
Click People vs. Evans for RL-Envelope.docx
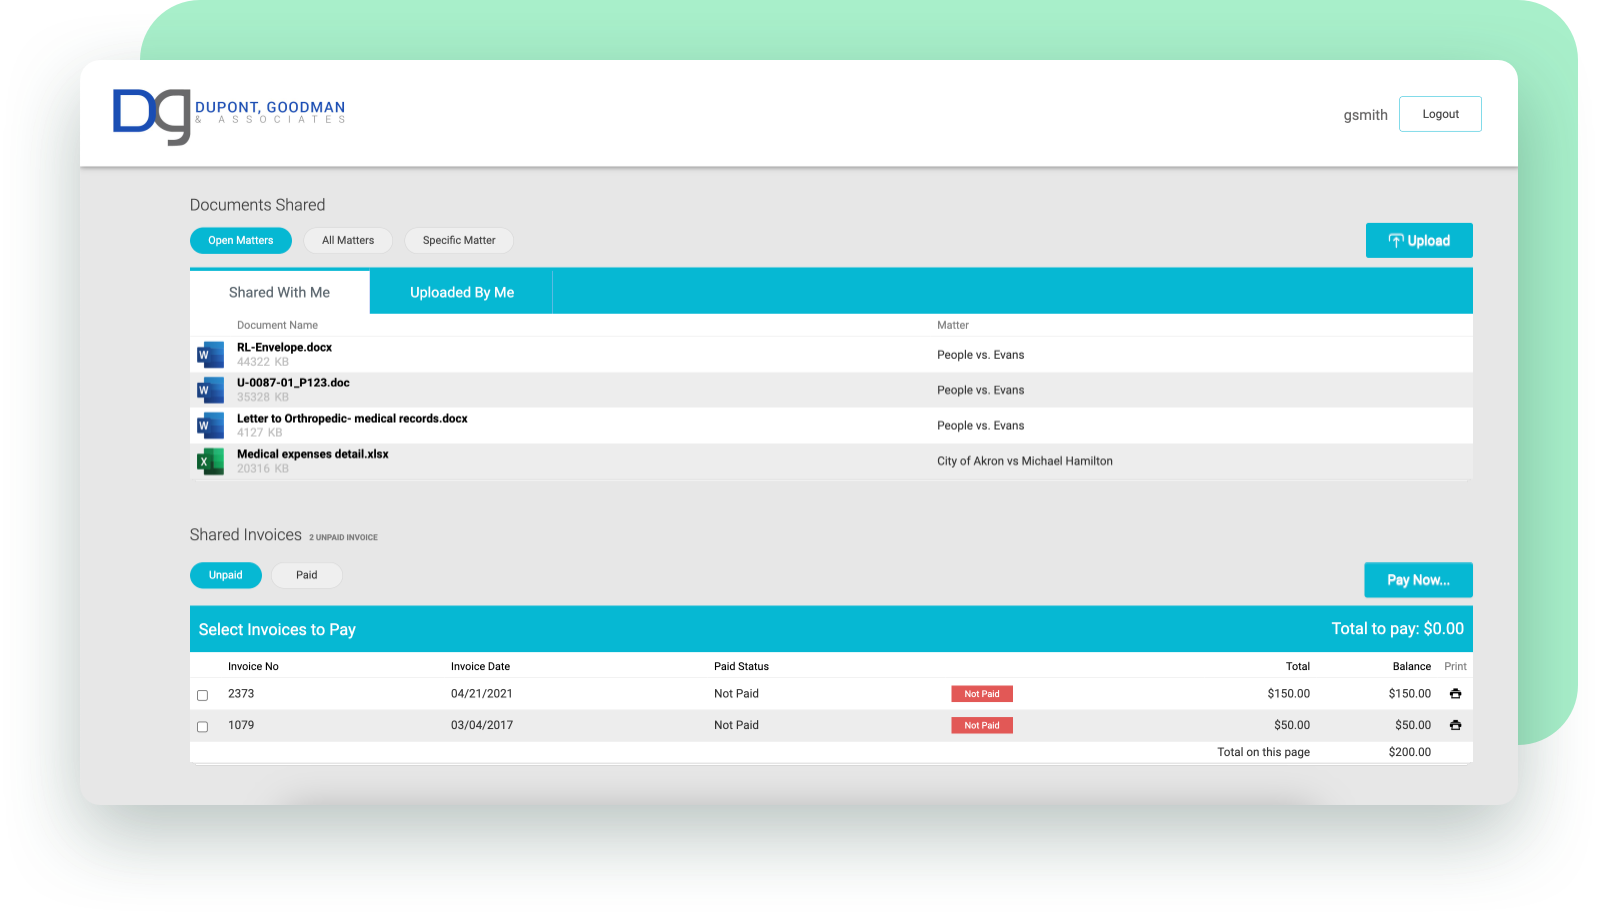pos(981,355)
